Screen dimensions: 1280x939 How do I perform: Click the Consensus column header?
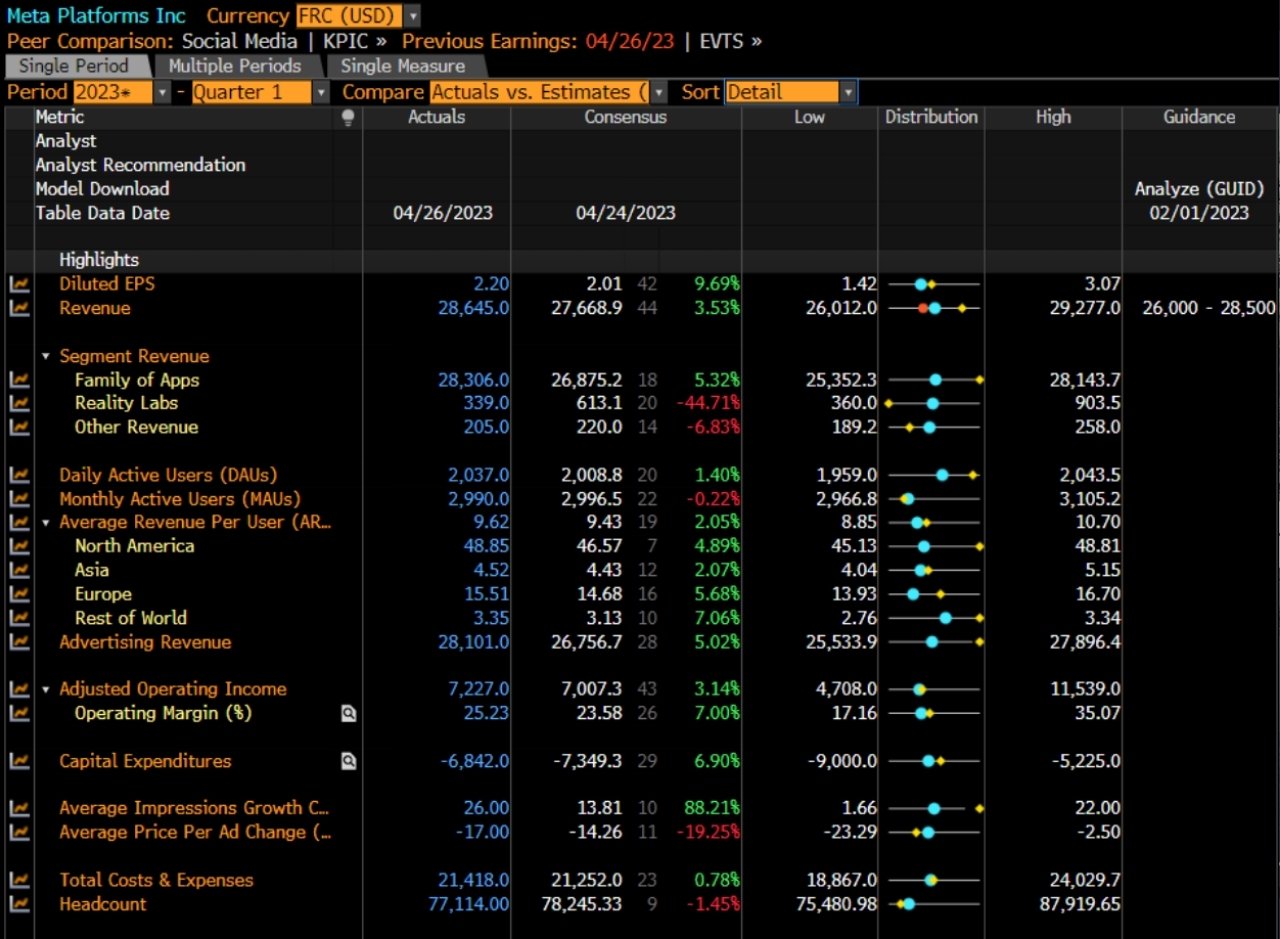[626, 117]
